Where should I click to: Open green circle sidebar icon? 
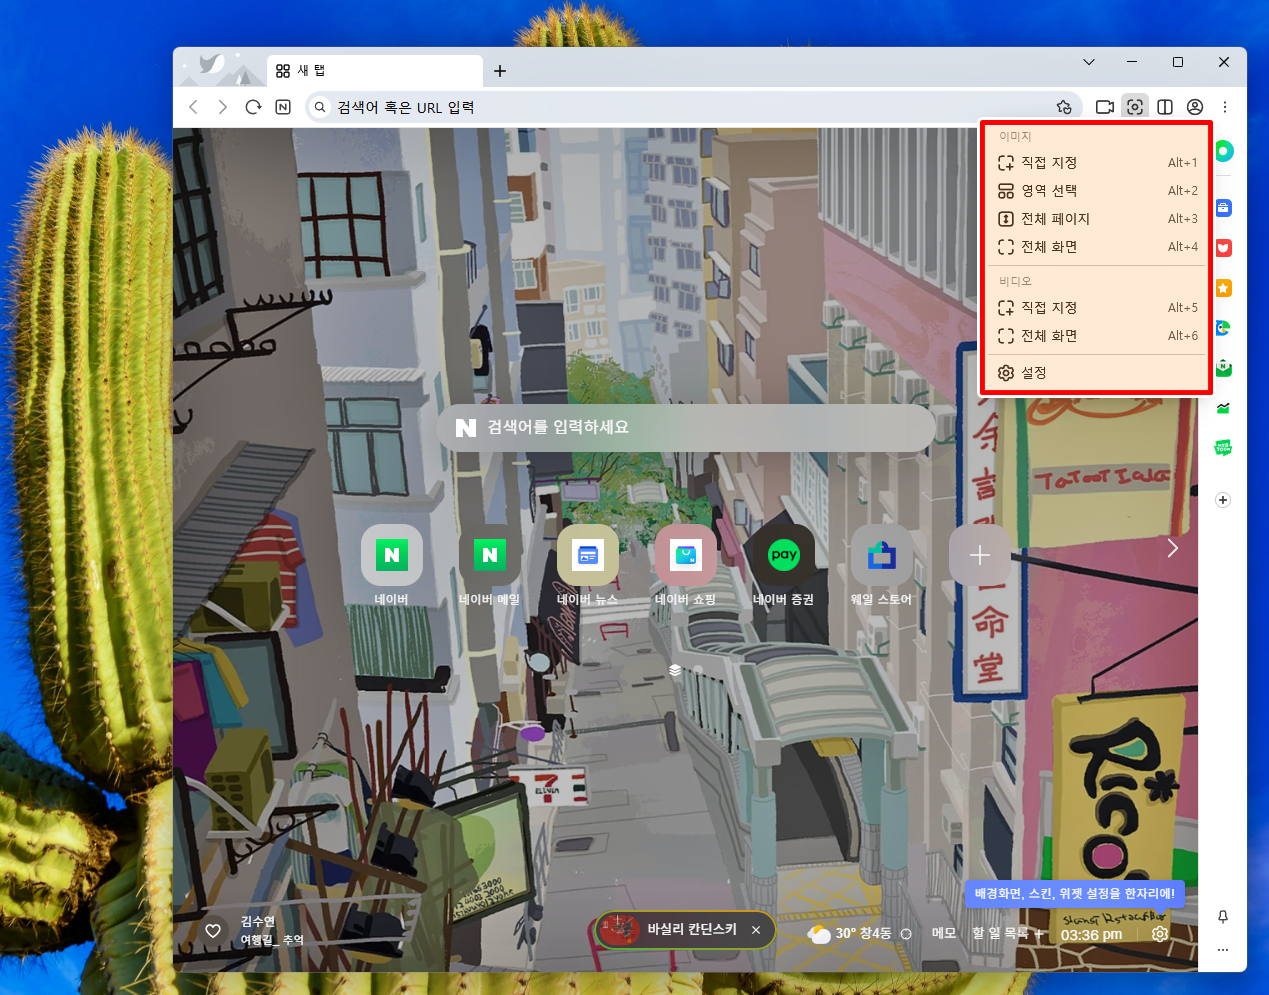click(1223, 151)
